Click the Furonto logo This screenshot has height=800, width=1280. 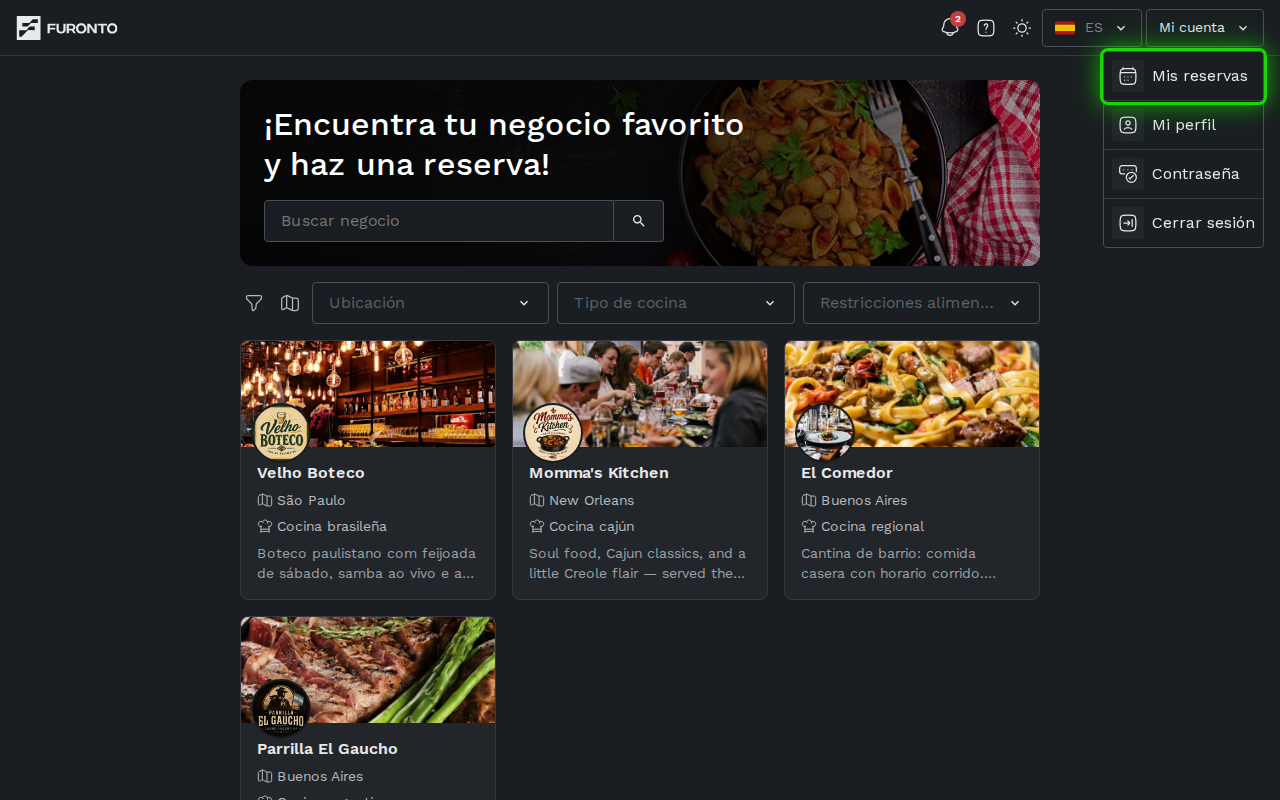coord(67,28)
